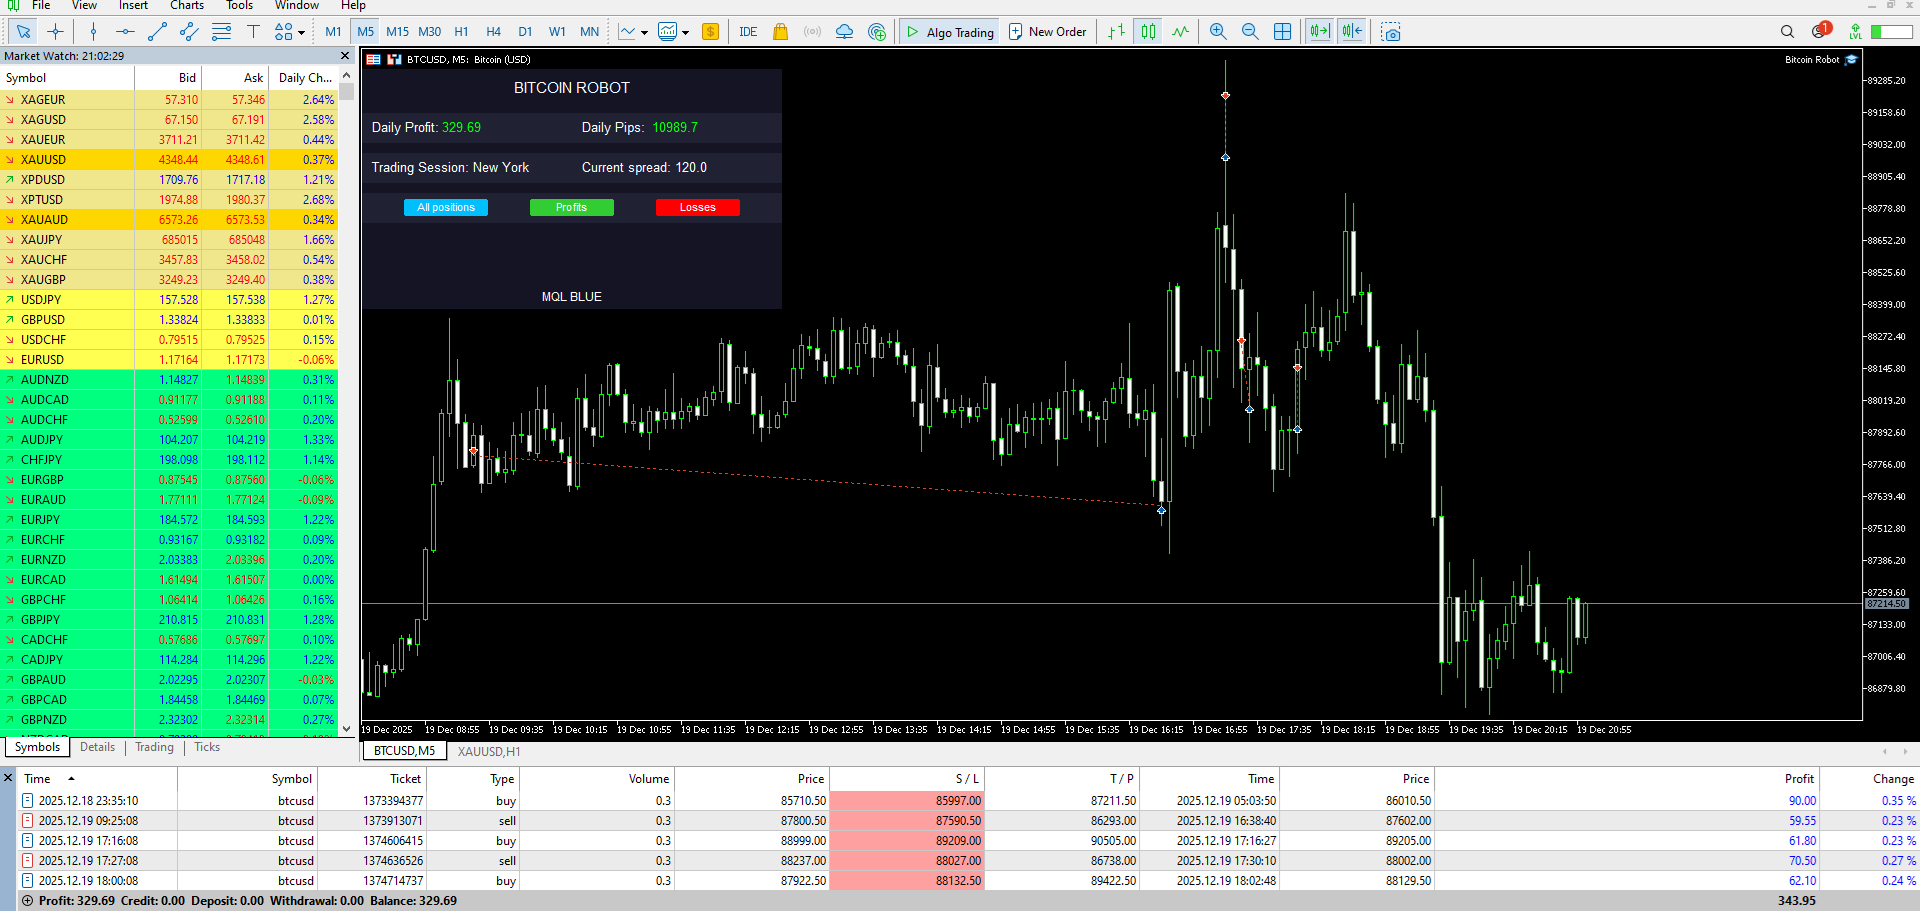Click the chart window icon beside BTCUSD title
The width and height of the screenshot is (1920, 911).
tap(394, 60)
